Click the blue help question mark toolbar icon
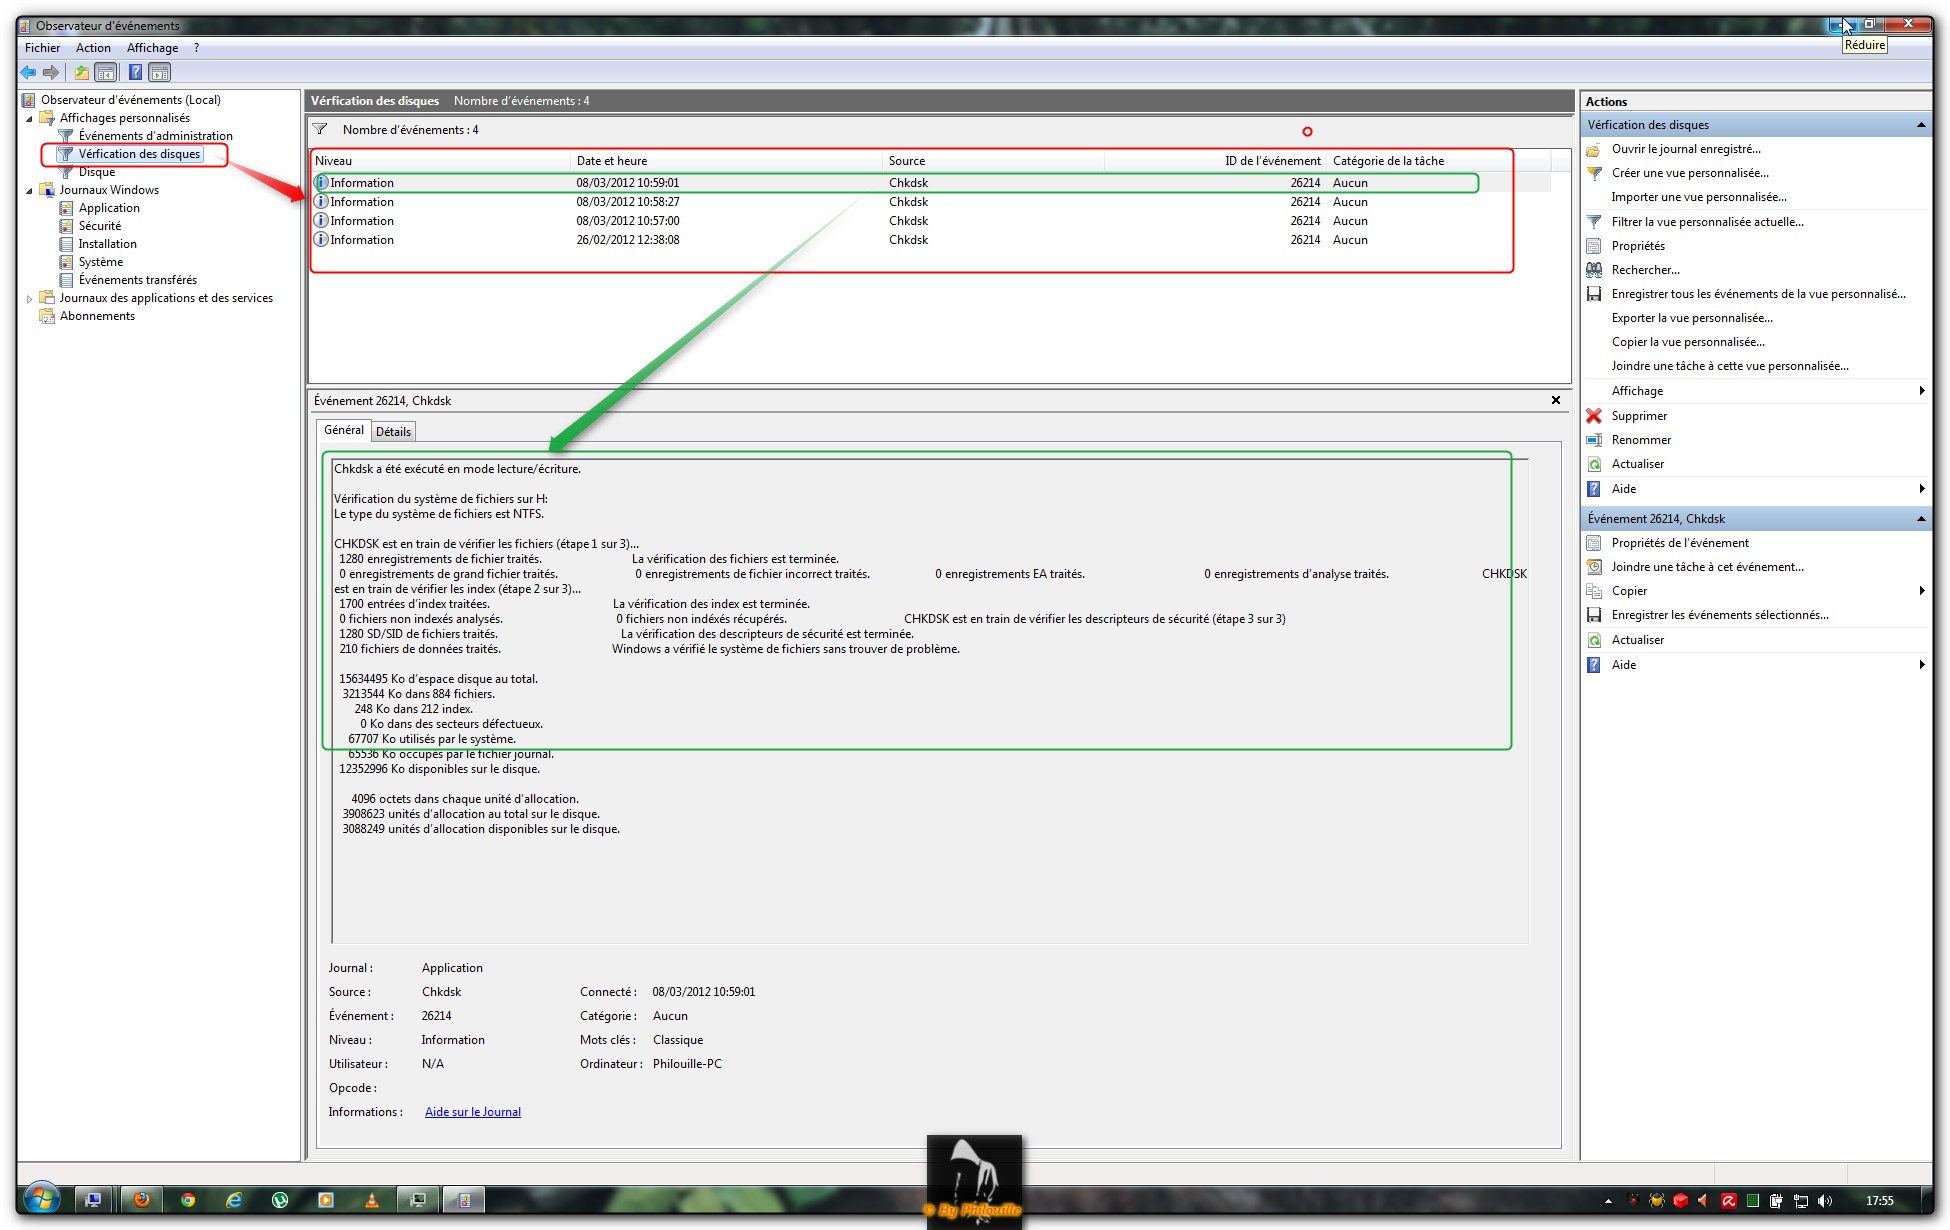The image size is (1950, 1230). click(135, 72)
